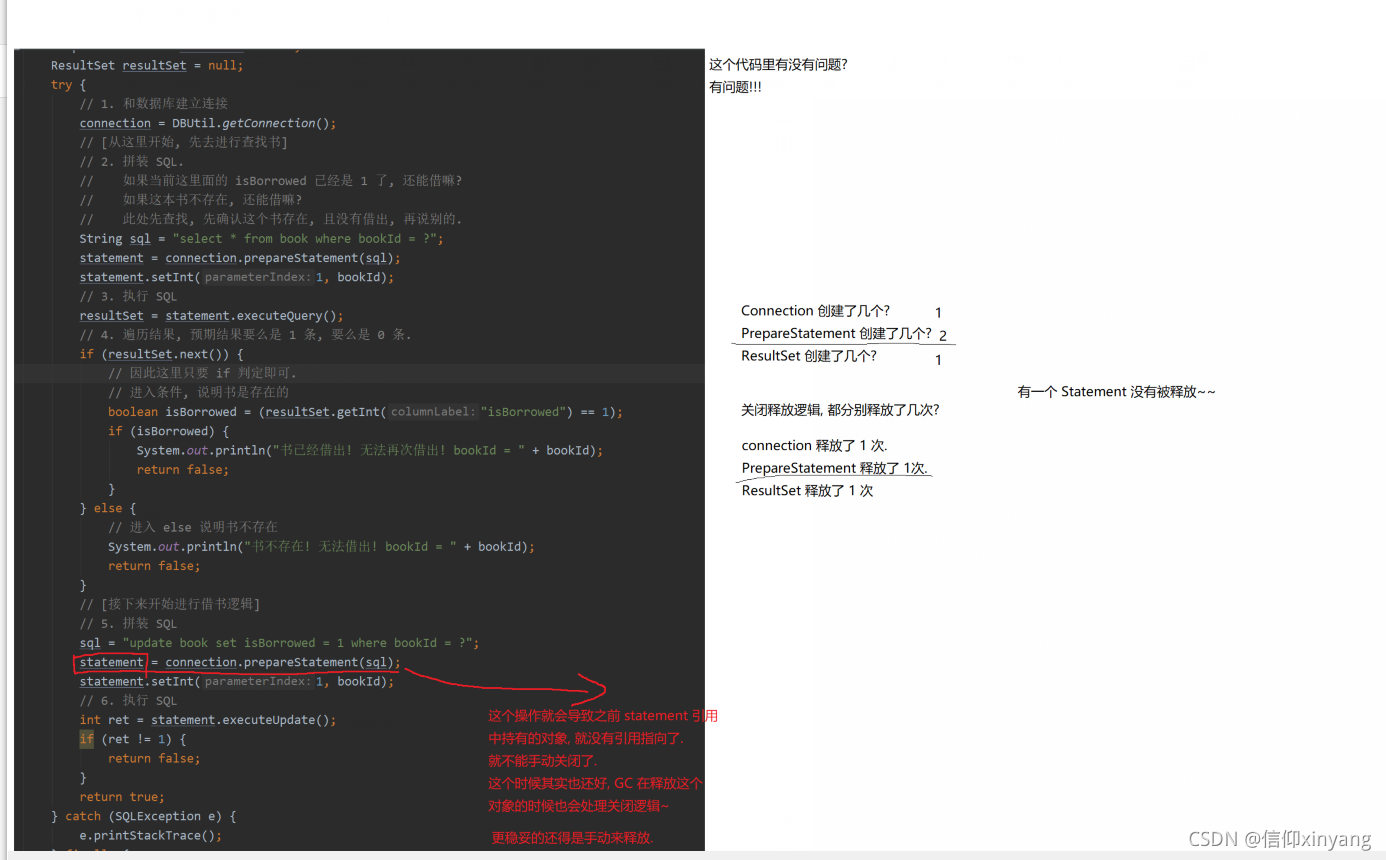Select comment "1. 和数据库建立连接"
The height and width of the screenshot is (860, 1386).
154,104
